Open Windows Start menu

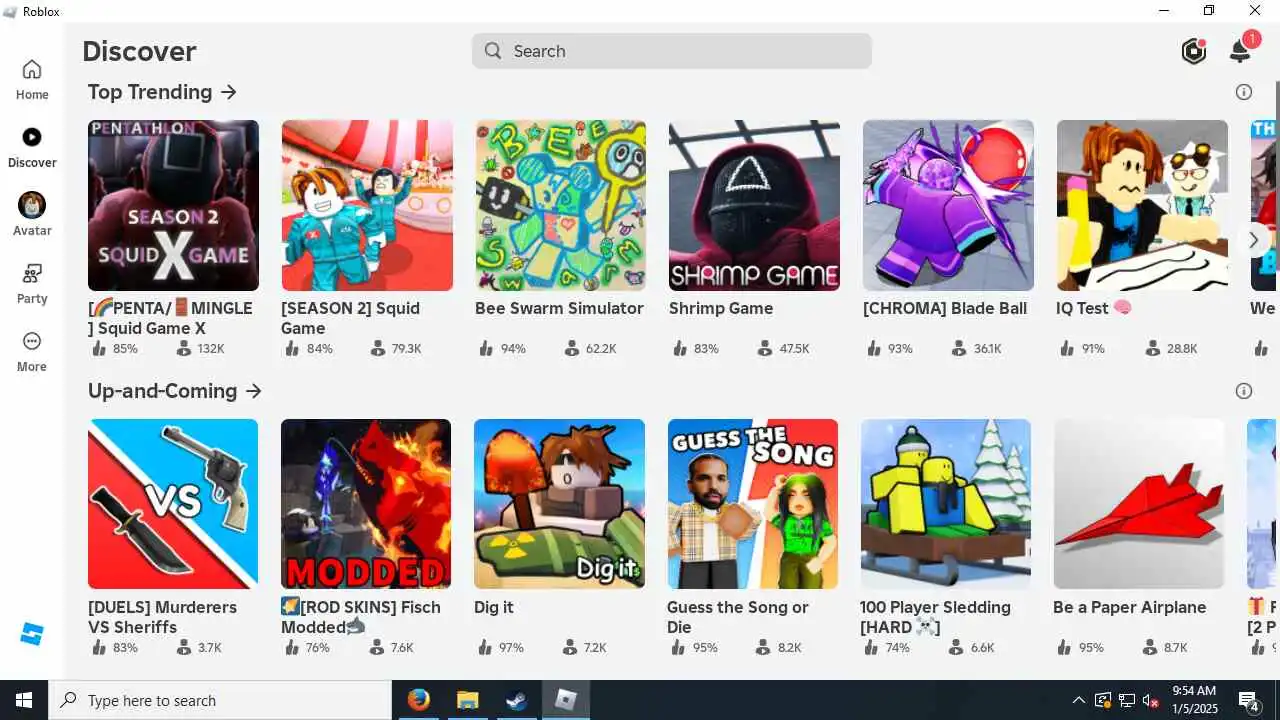24,700
